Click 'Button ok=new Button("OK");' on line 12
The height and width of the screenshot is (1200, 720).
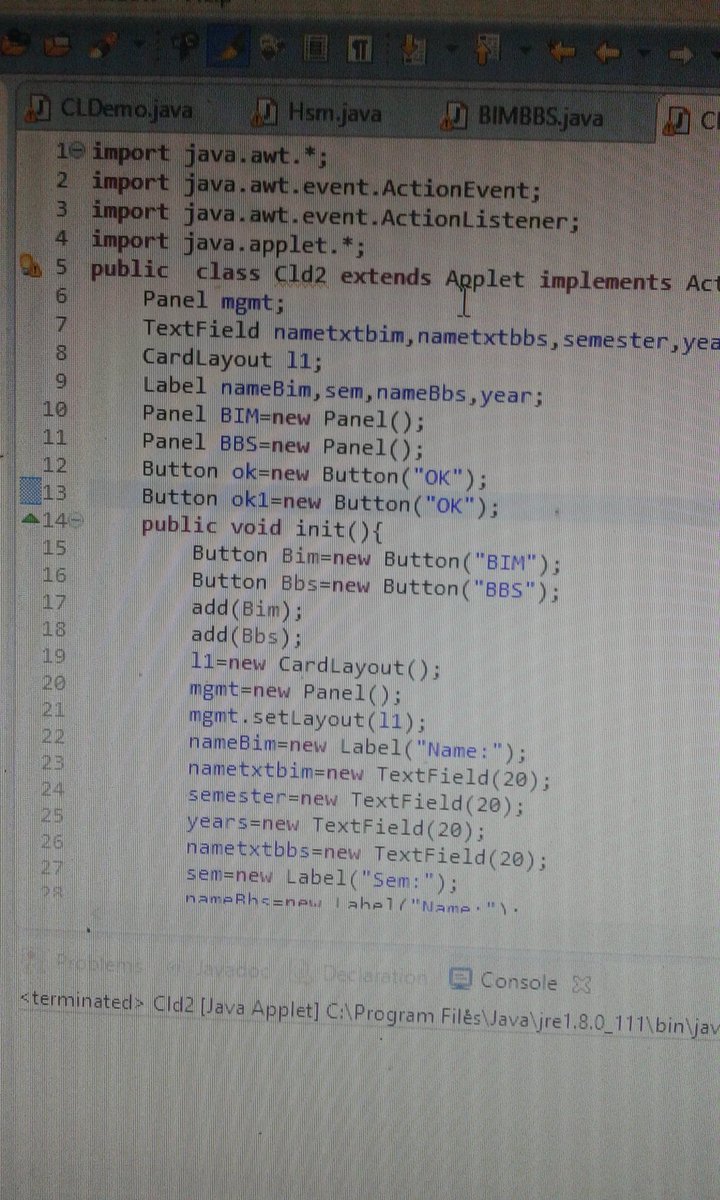pos(314,473)
